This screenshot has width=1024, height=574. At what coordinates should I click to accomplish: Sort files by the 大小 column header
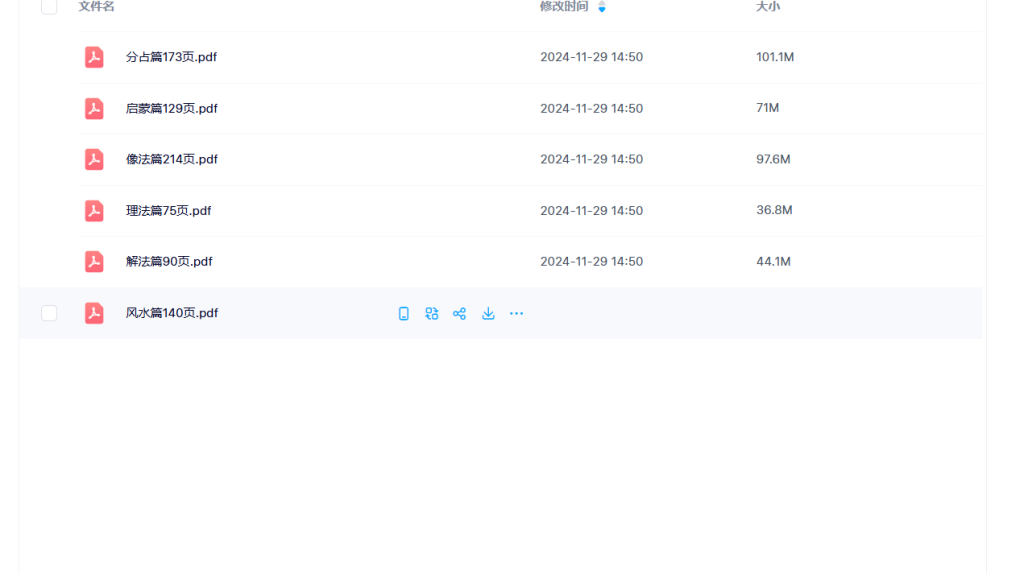tap(768, 7)
